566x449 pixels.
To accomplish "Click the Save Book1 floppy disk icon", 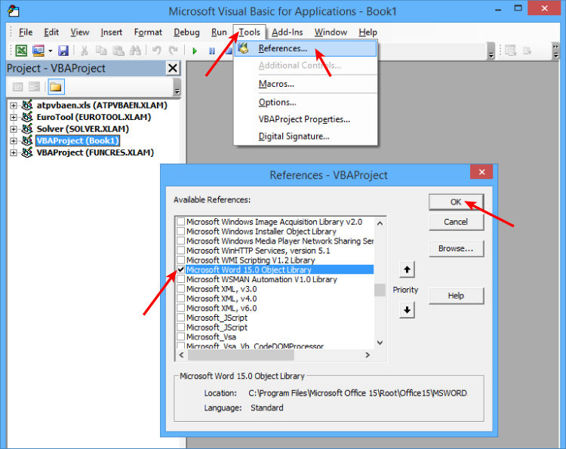I will tap(63, 50).
